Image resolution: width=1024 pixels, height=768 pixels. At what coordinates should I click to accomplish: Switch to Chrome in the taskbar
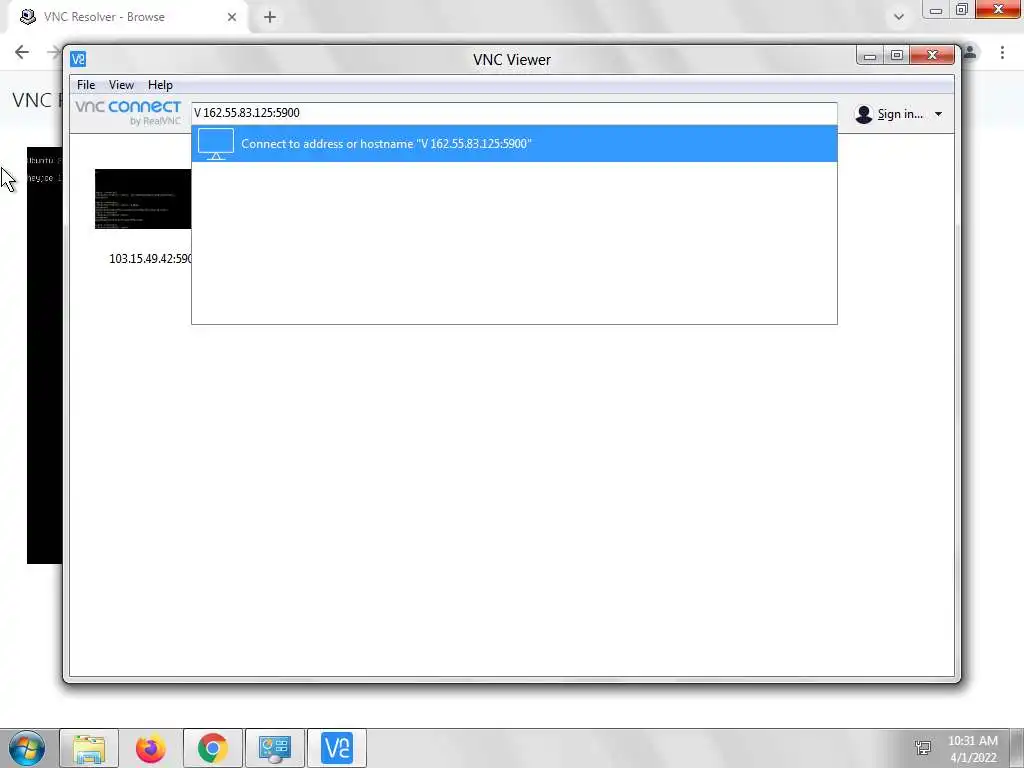pyautogui.click(x=213, y=748)
